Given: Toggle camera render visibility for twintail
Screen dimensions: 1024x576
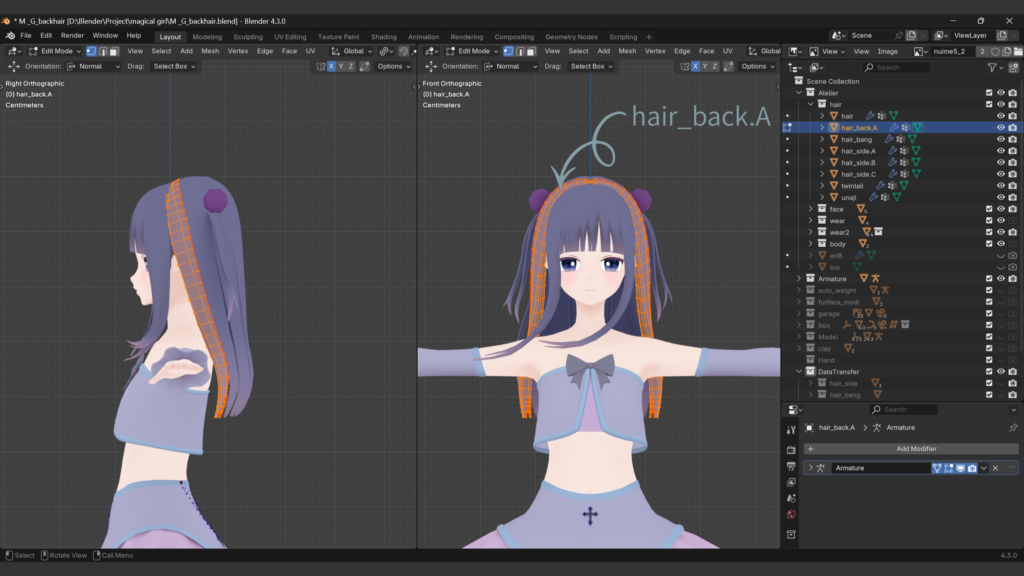Looking at the screenshot, I should pyautogui.click(x=1012, y=185).
